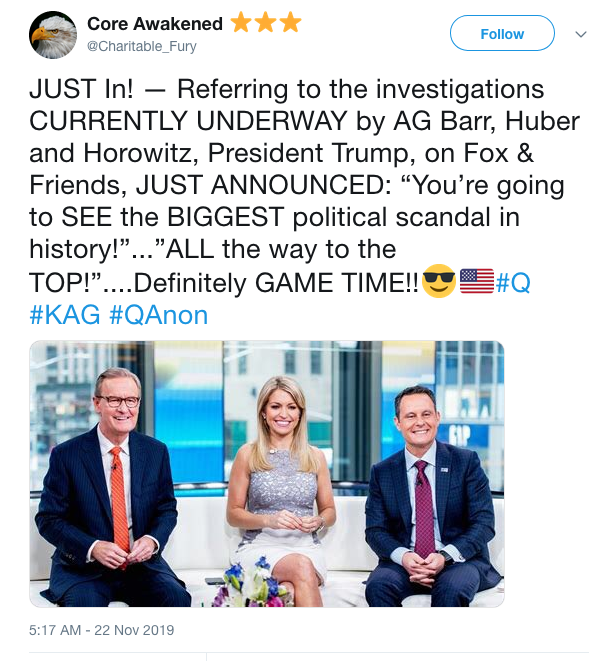Click the Core Awakened display name
Screen dimensions: 615x661
[154, 23]
